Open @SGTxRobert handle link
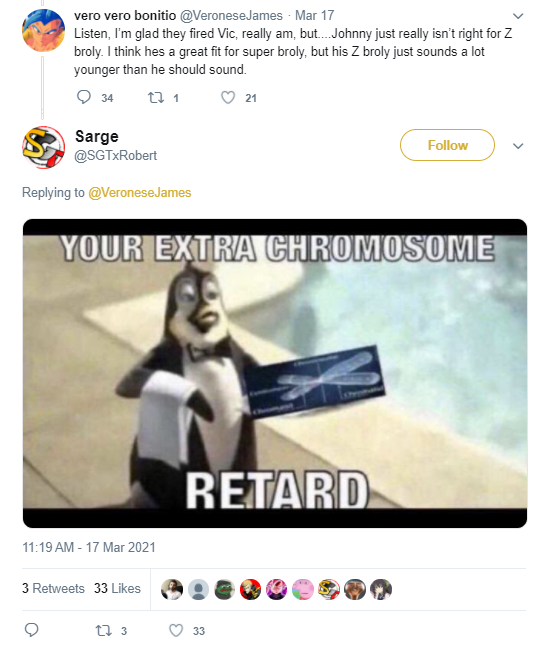549x650 pixels. 116,155
